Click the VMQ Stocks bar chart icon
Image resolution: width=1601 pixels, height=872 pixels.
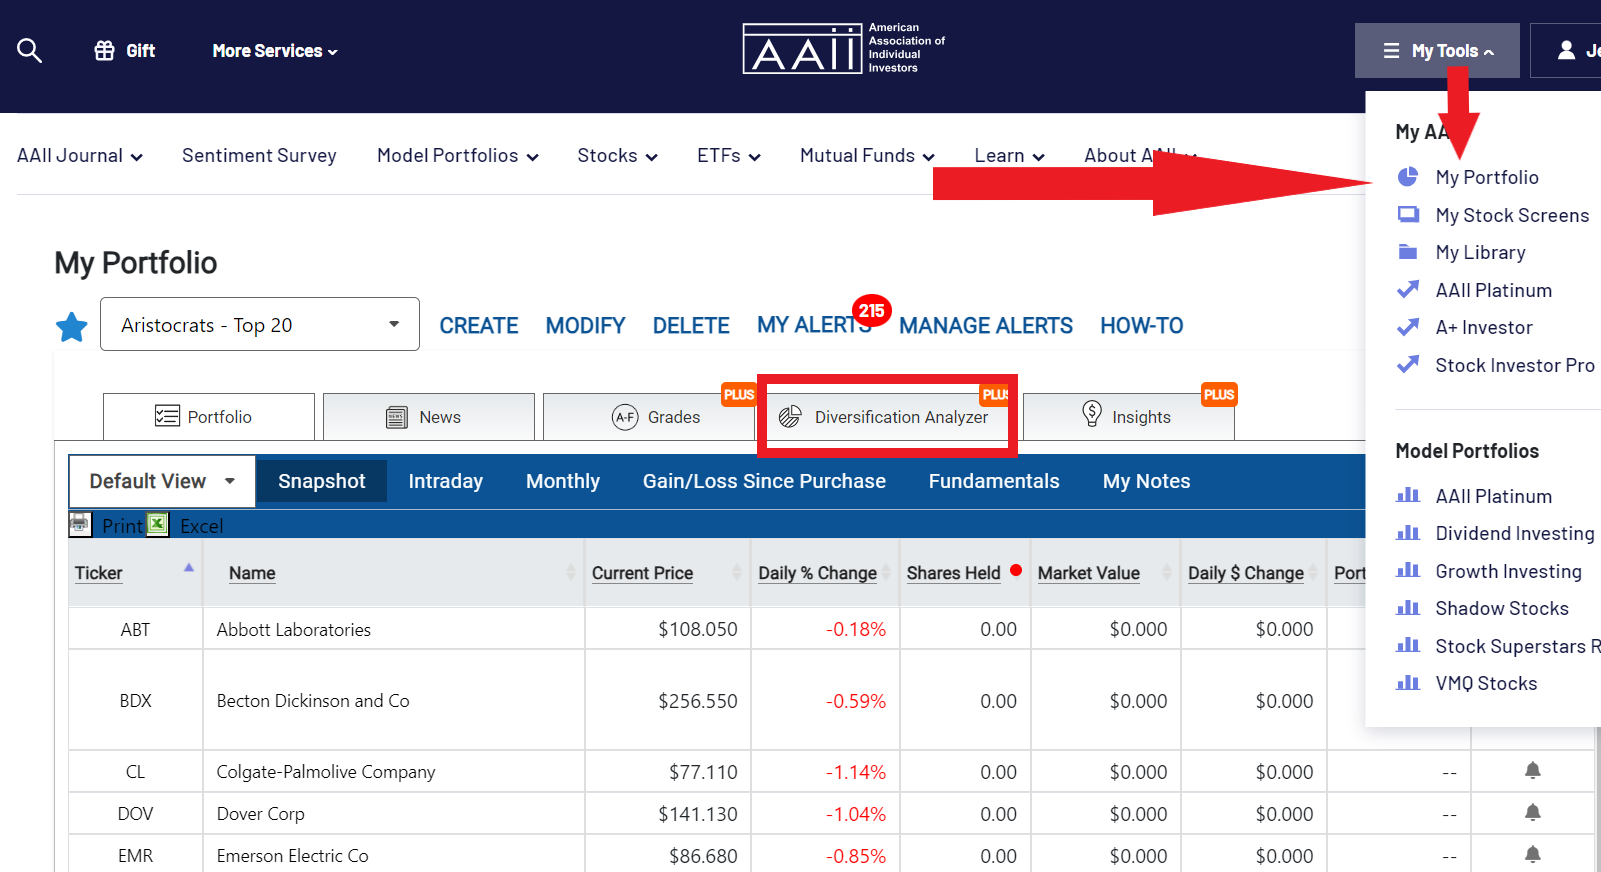tap(1408, 682)
